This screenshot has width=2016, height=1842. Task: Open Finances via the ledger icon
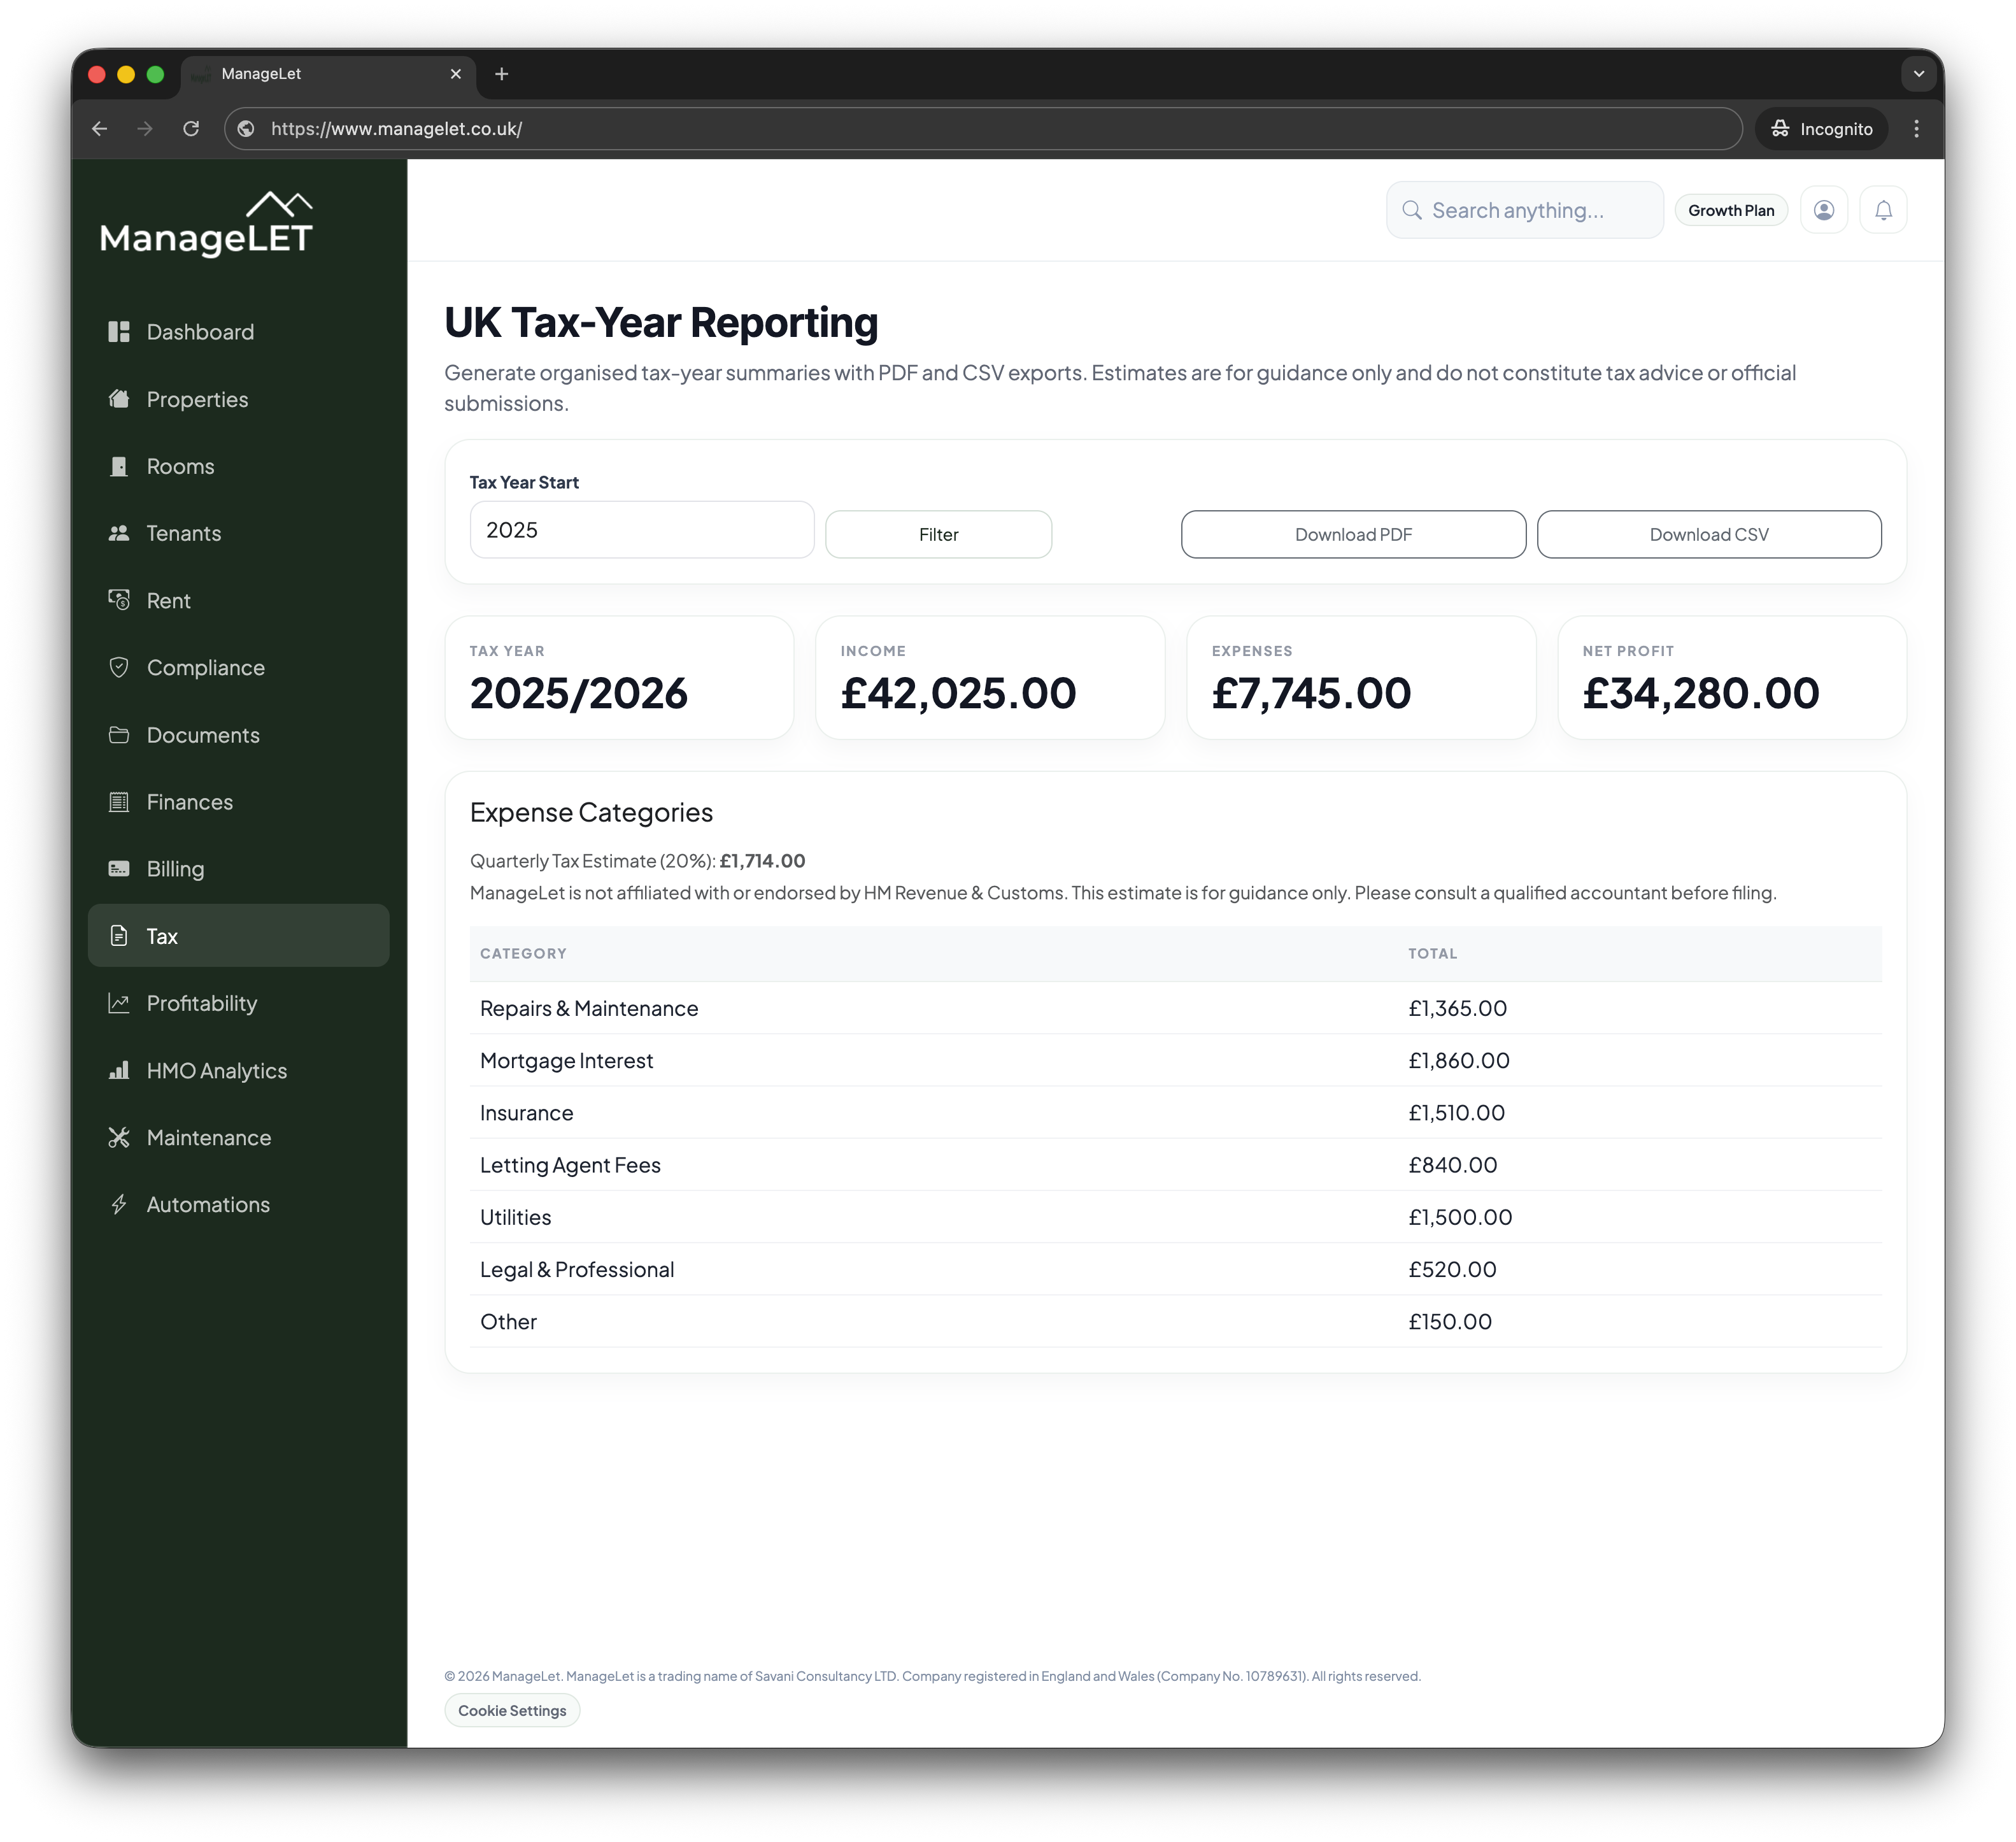[119, 801]
